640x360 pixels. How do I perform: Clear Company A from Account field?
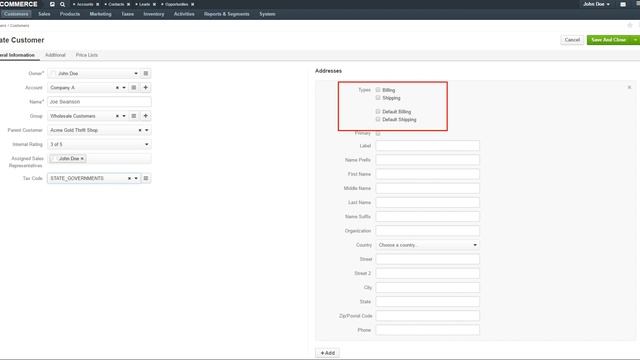click(117, 88)
